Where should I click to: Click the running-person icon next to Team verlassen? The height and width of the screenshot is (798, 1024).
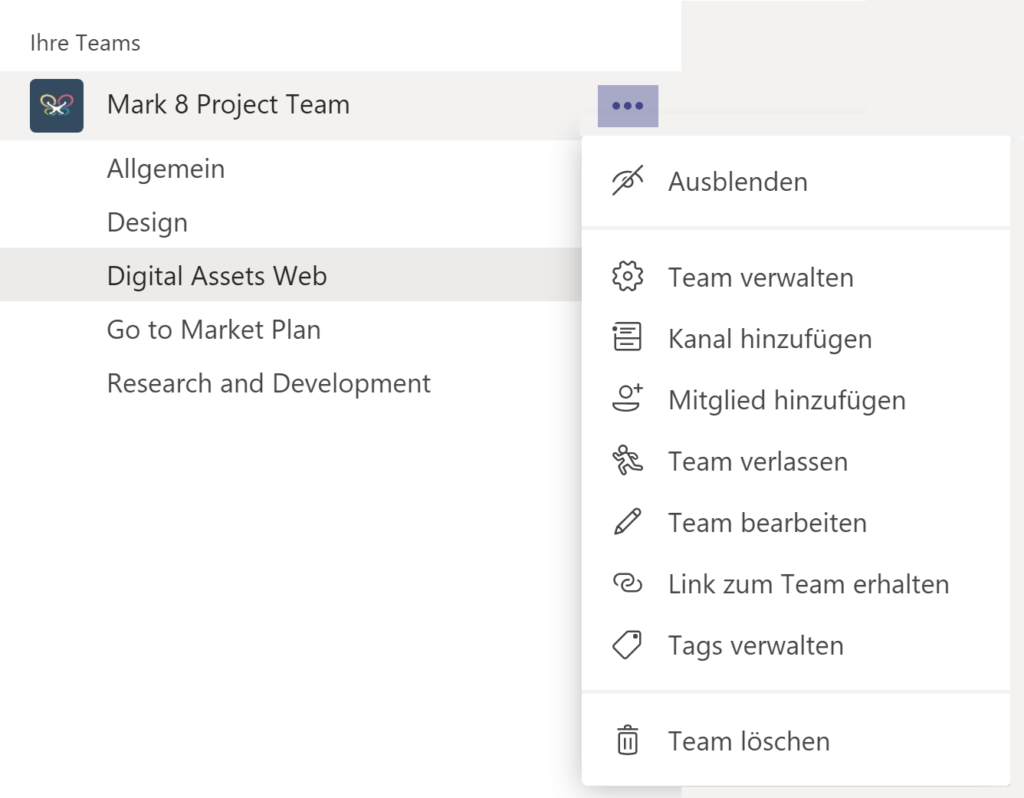[x=627, y=461]
